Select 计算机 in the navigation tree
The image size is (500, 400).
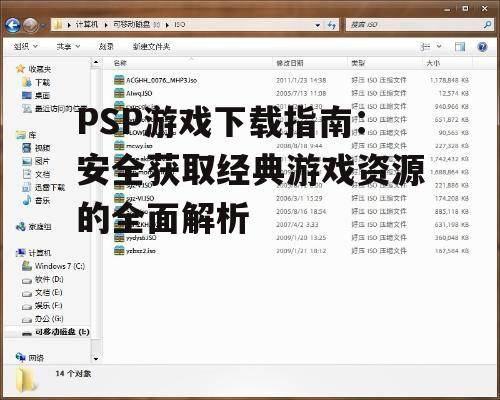coord(40,253)
